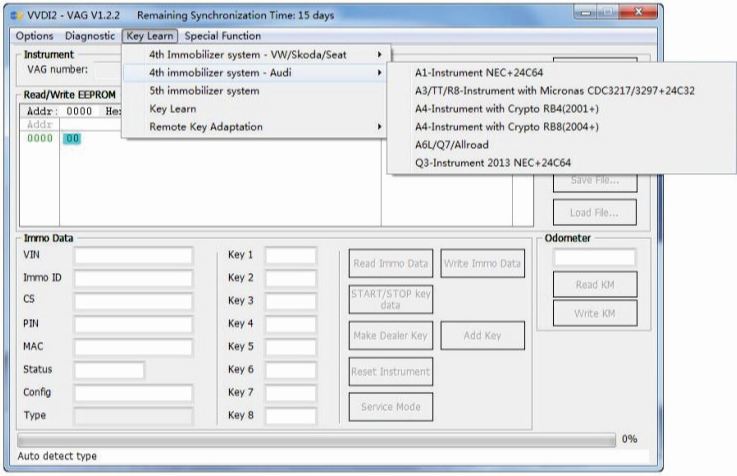This screenshot has width=737, height=476.
Task: Focus the Key 4 field
Action: pos(291,324)
